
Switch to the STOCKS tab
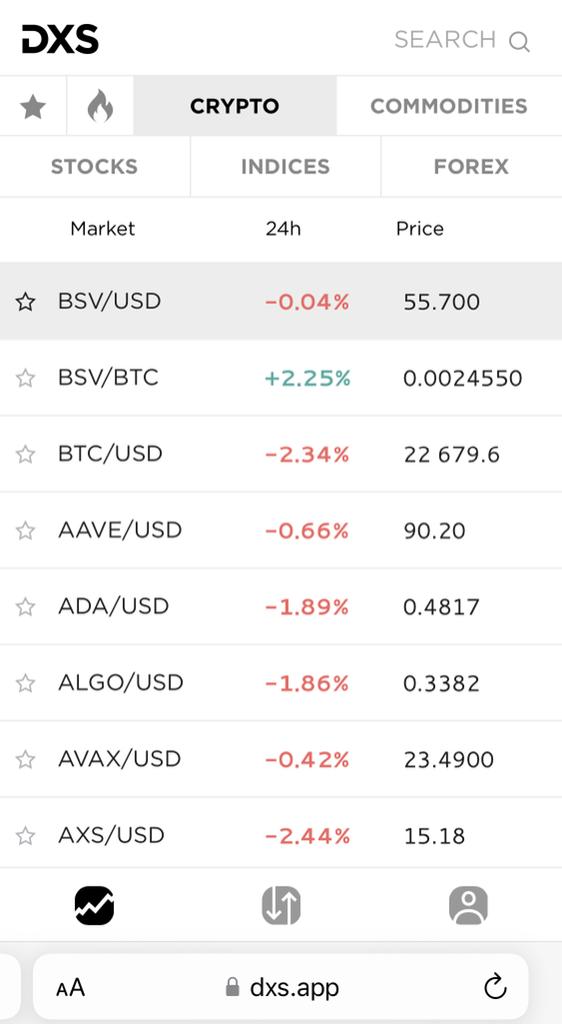pyautogui.click(x=95, y=167)
